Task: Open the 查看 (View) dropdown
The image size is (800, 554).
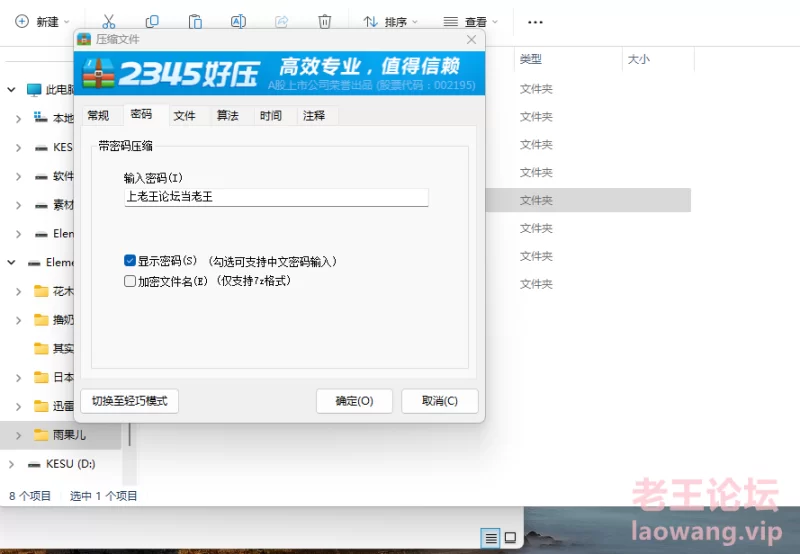Action: (x=470, y=21)
